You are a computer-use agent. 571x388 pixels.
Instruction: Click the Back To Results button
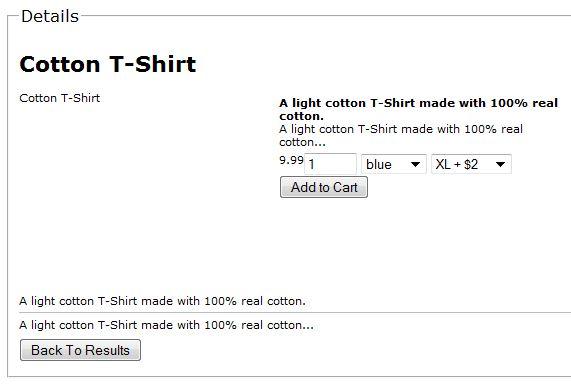point(80,350)
